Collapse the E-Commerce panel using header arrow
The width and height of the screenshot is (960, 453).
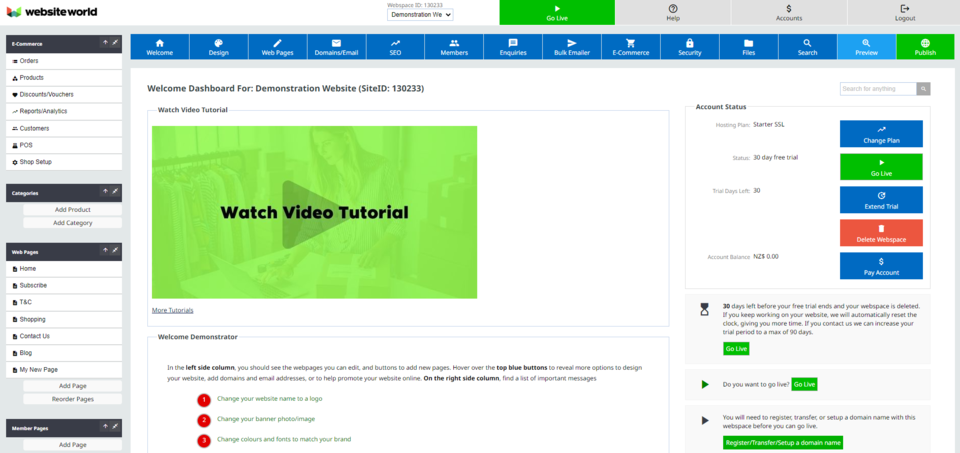pos(105,43)
